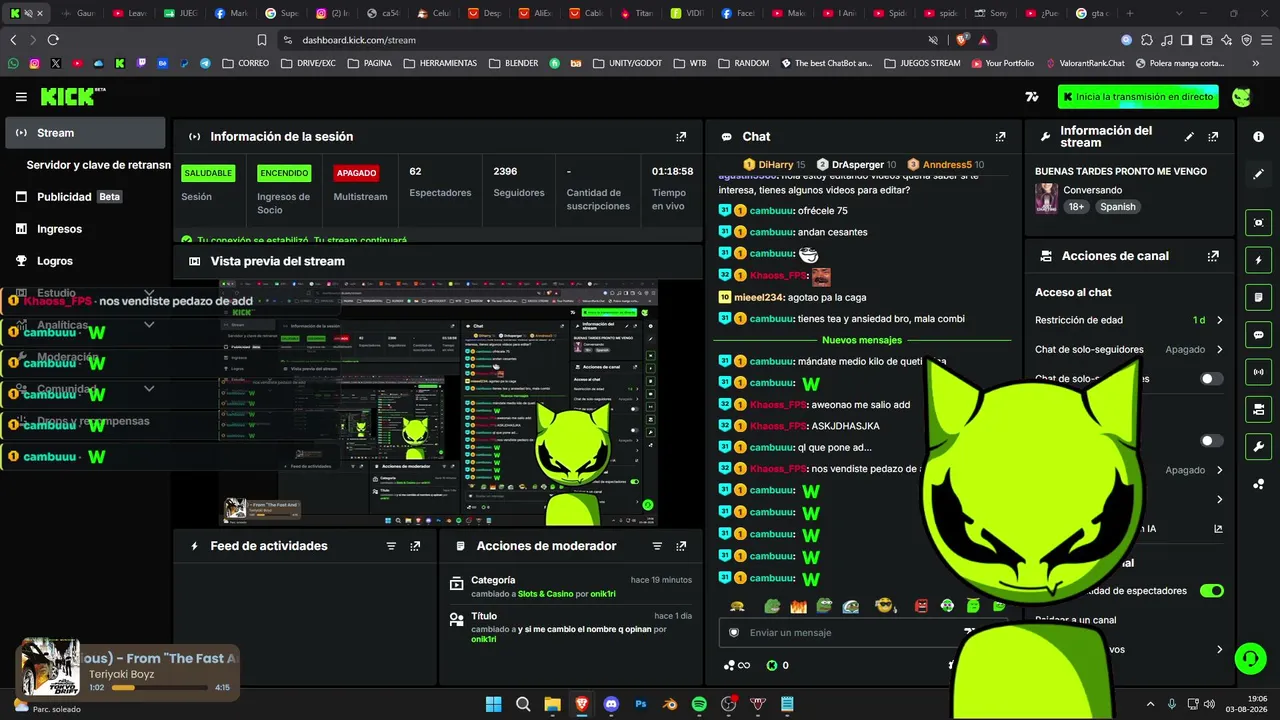Click Inicia la transmisión en directo button

coord(1138,97)
